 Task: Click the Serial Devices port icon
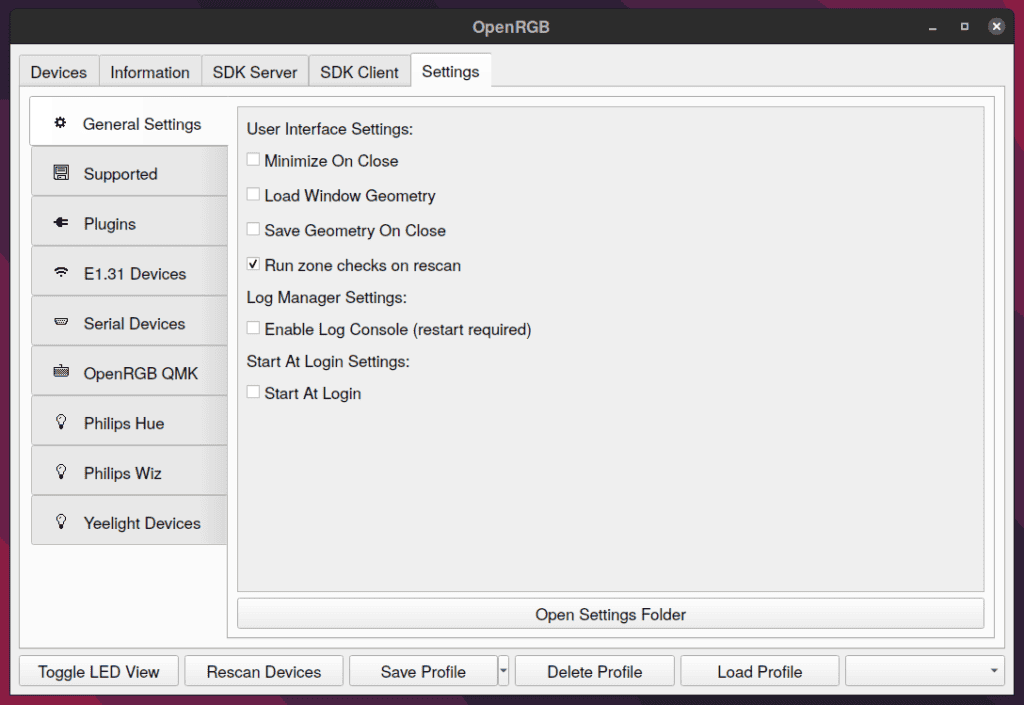click(61, 322)
